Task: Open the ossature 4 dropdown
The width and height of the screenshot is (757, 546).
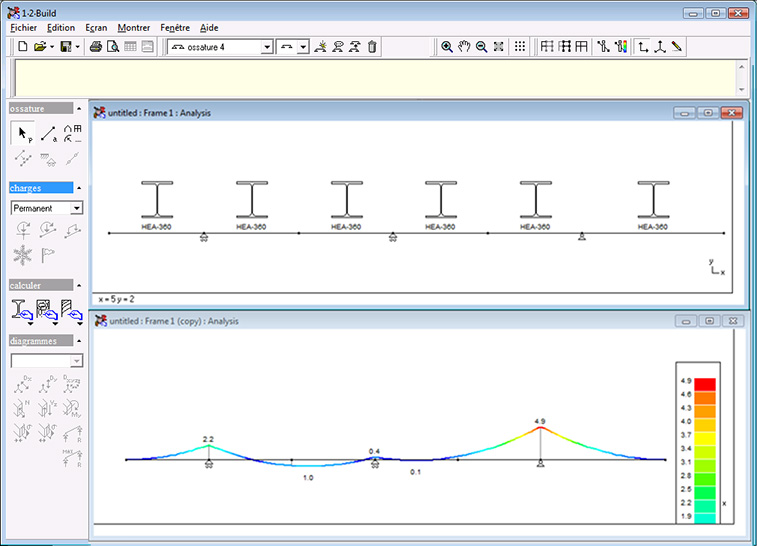Action: pos(267,47)
